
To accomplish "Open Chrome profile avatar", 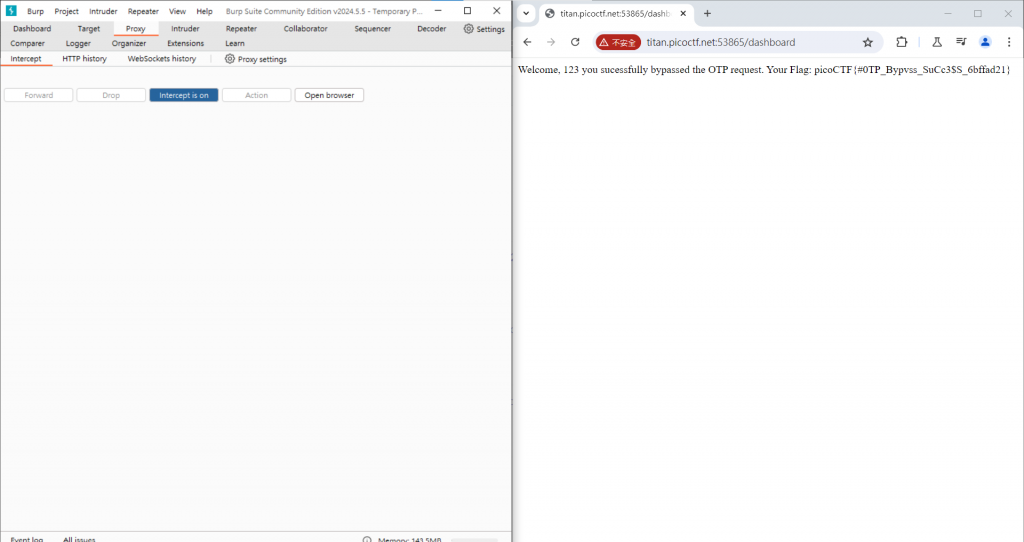I will point(985,42).
